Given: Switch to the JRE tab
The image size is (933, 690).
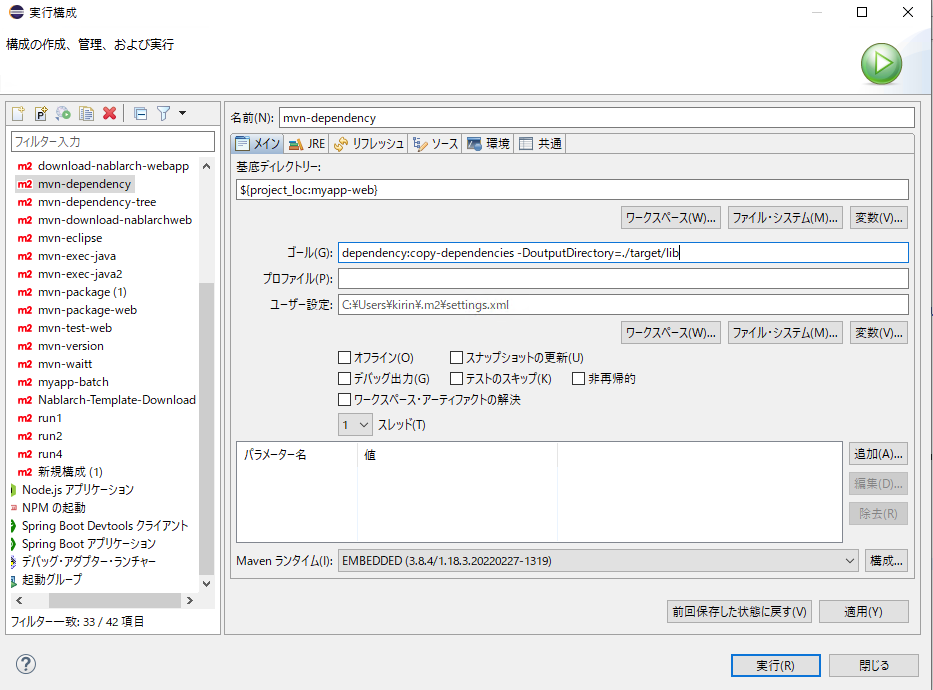Looking at the screenshot, I should (307, 143).
